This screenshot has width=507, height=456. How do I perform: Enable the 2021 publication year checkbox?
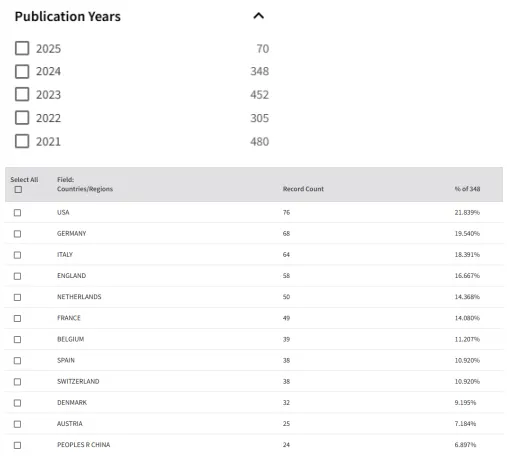(x=22, y=141)
